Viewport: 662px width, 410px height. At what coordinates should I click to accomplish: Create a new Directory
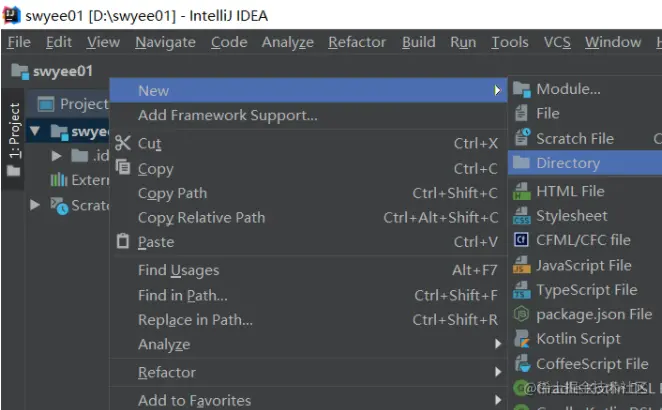click(585, 163)
